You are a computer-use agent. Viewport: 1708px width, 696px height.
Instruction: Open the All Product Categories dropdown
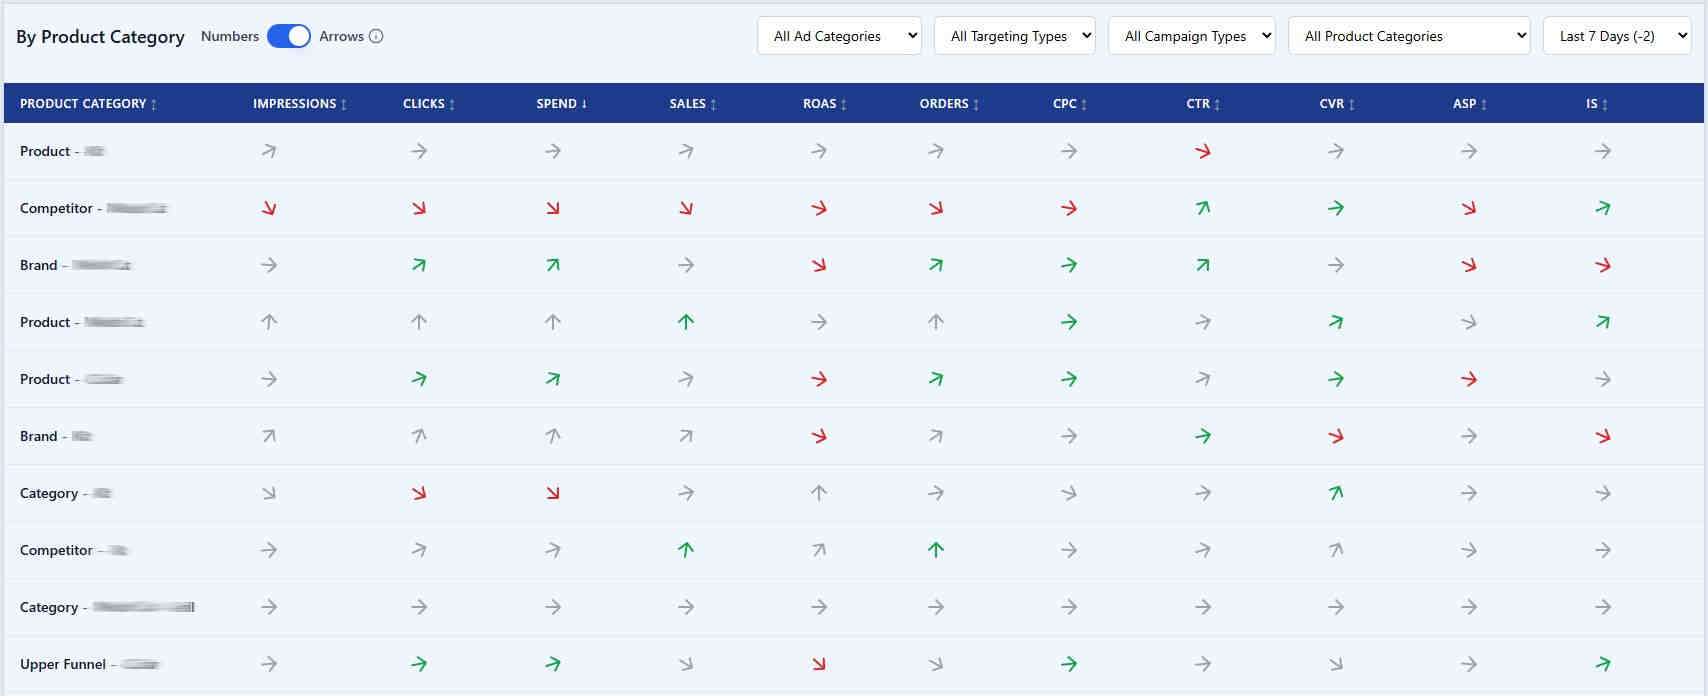1409,36
